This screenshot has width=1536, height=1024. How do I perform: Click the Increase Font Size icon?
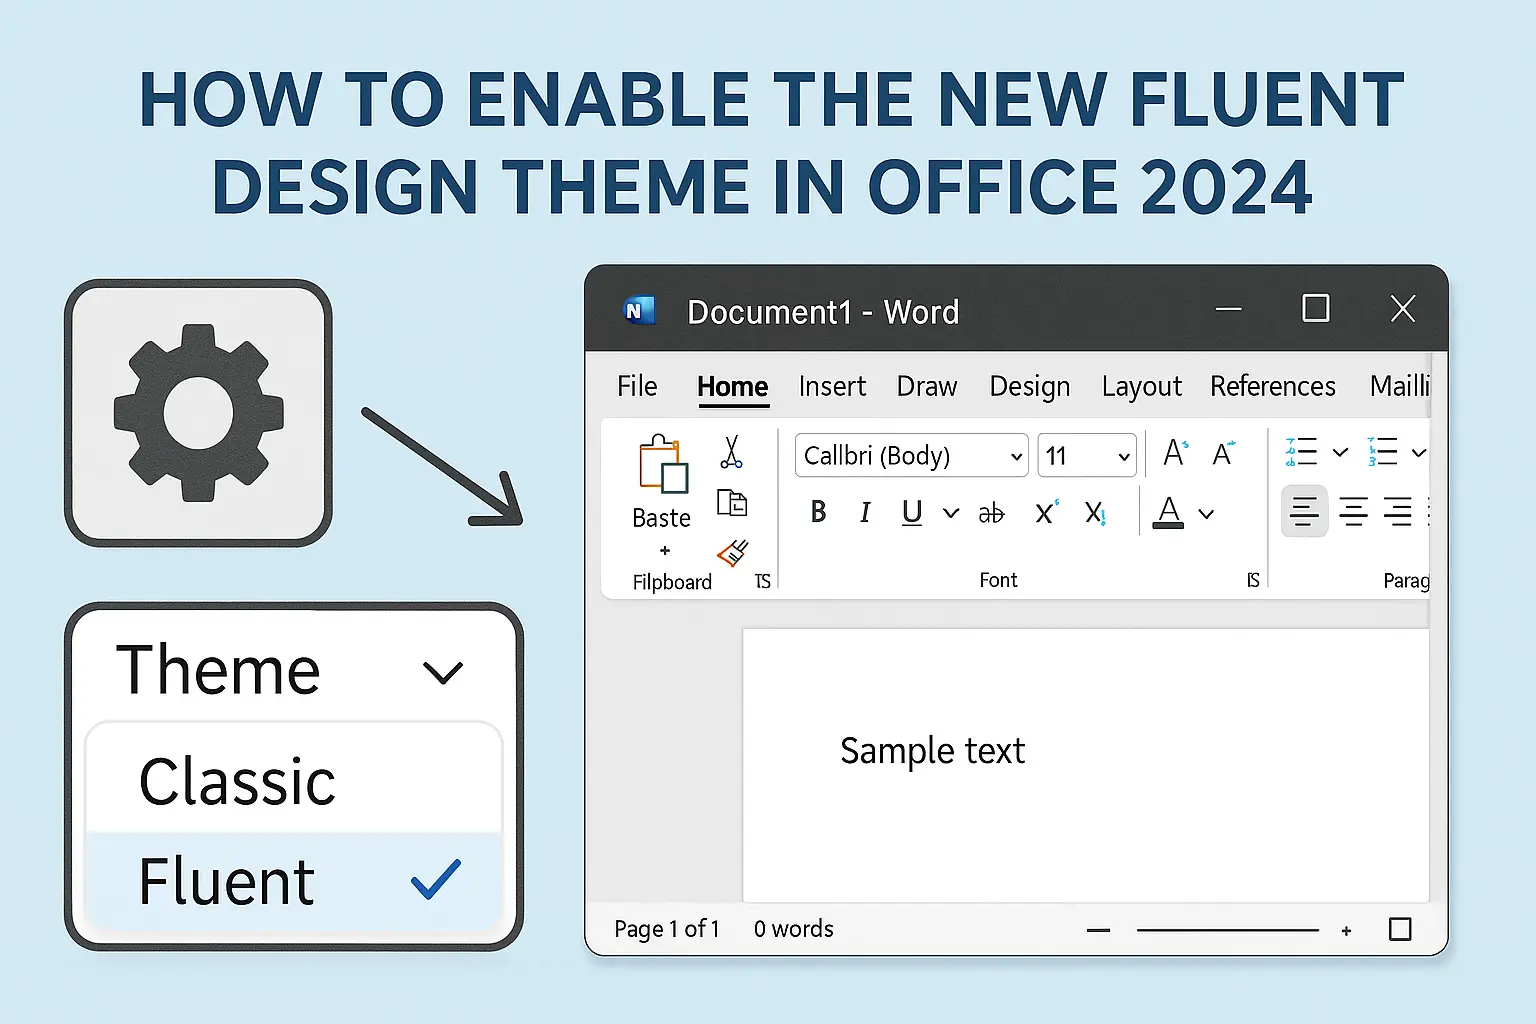(x=1173, y=453)
